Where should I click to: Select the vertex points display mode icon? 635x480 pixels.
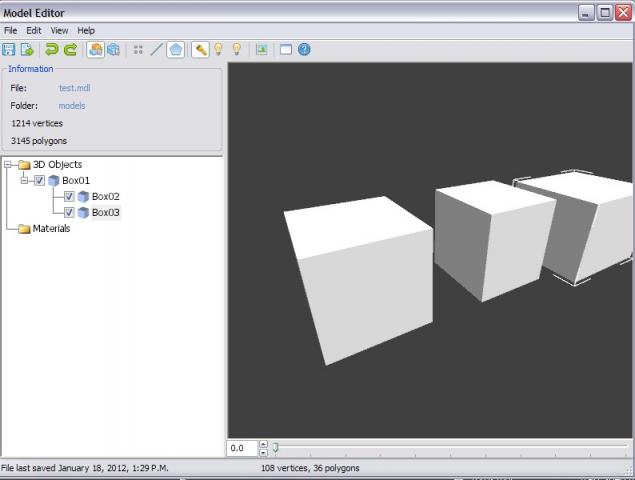pos(138,49)
